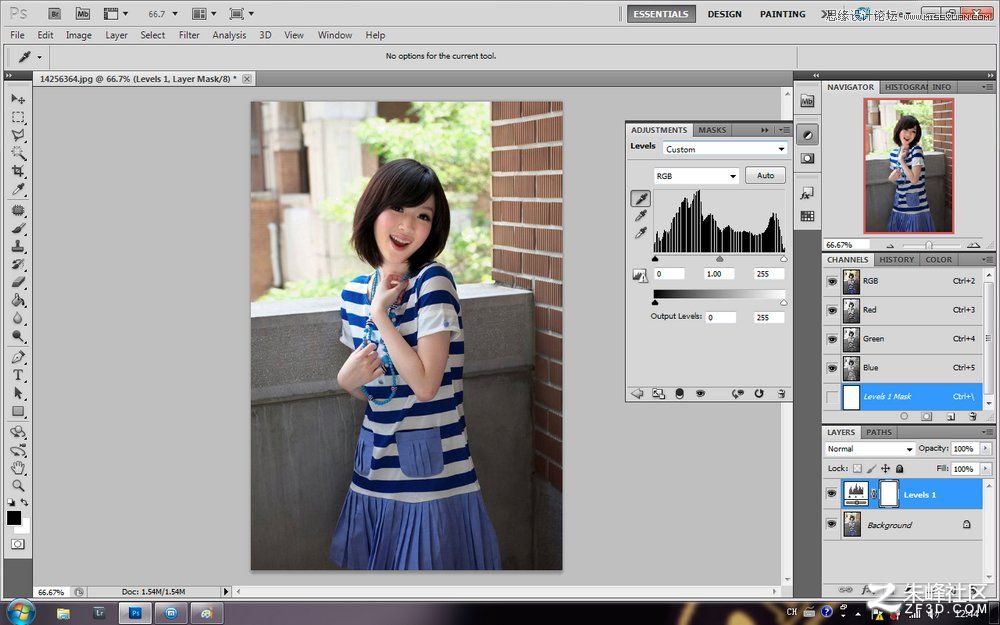The image size is (1000, 625).
Task: Select the Path Selection tool
Action: [x=18, y=393]
